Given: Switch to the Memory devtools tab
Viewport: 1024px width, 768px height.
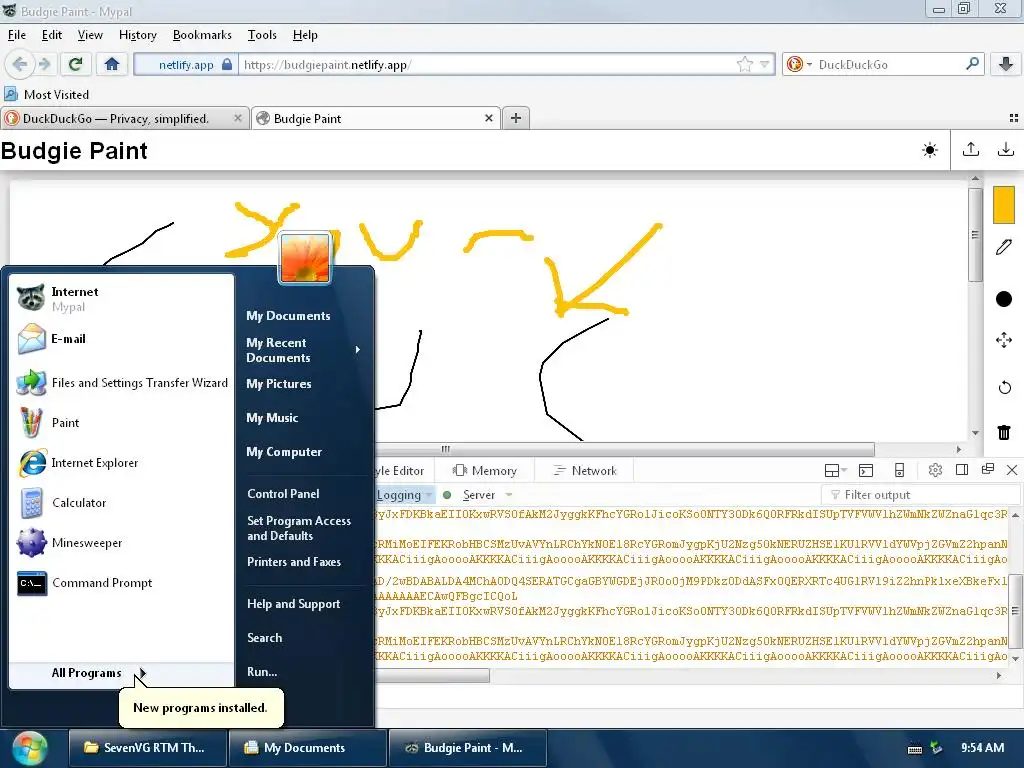Looking at the screenshot, I should [485, 471].
